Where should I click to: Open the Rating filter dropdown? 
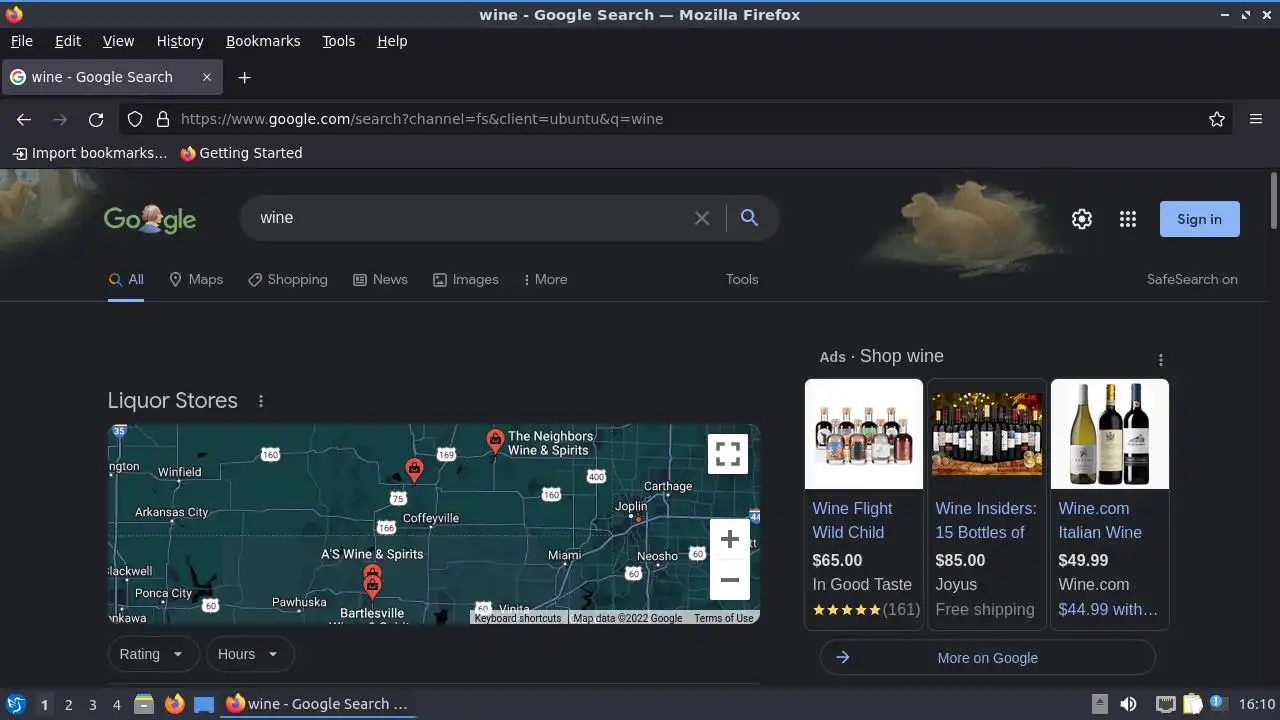point(153,654)
